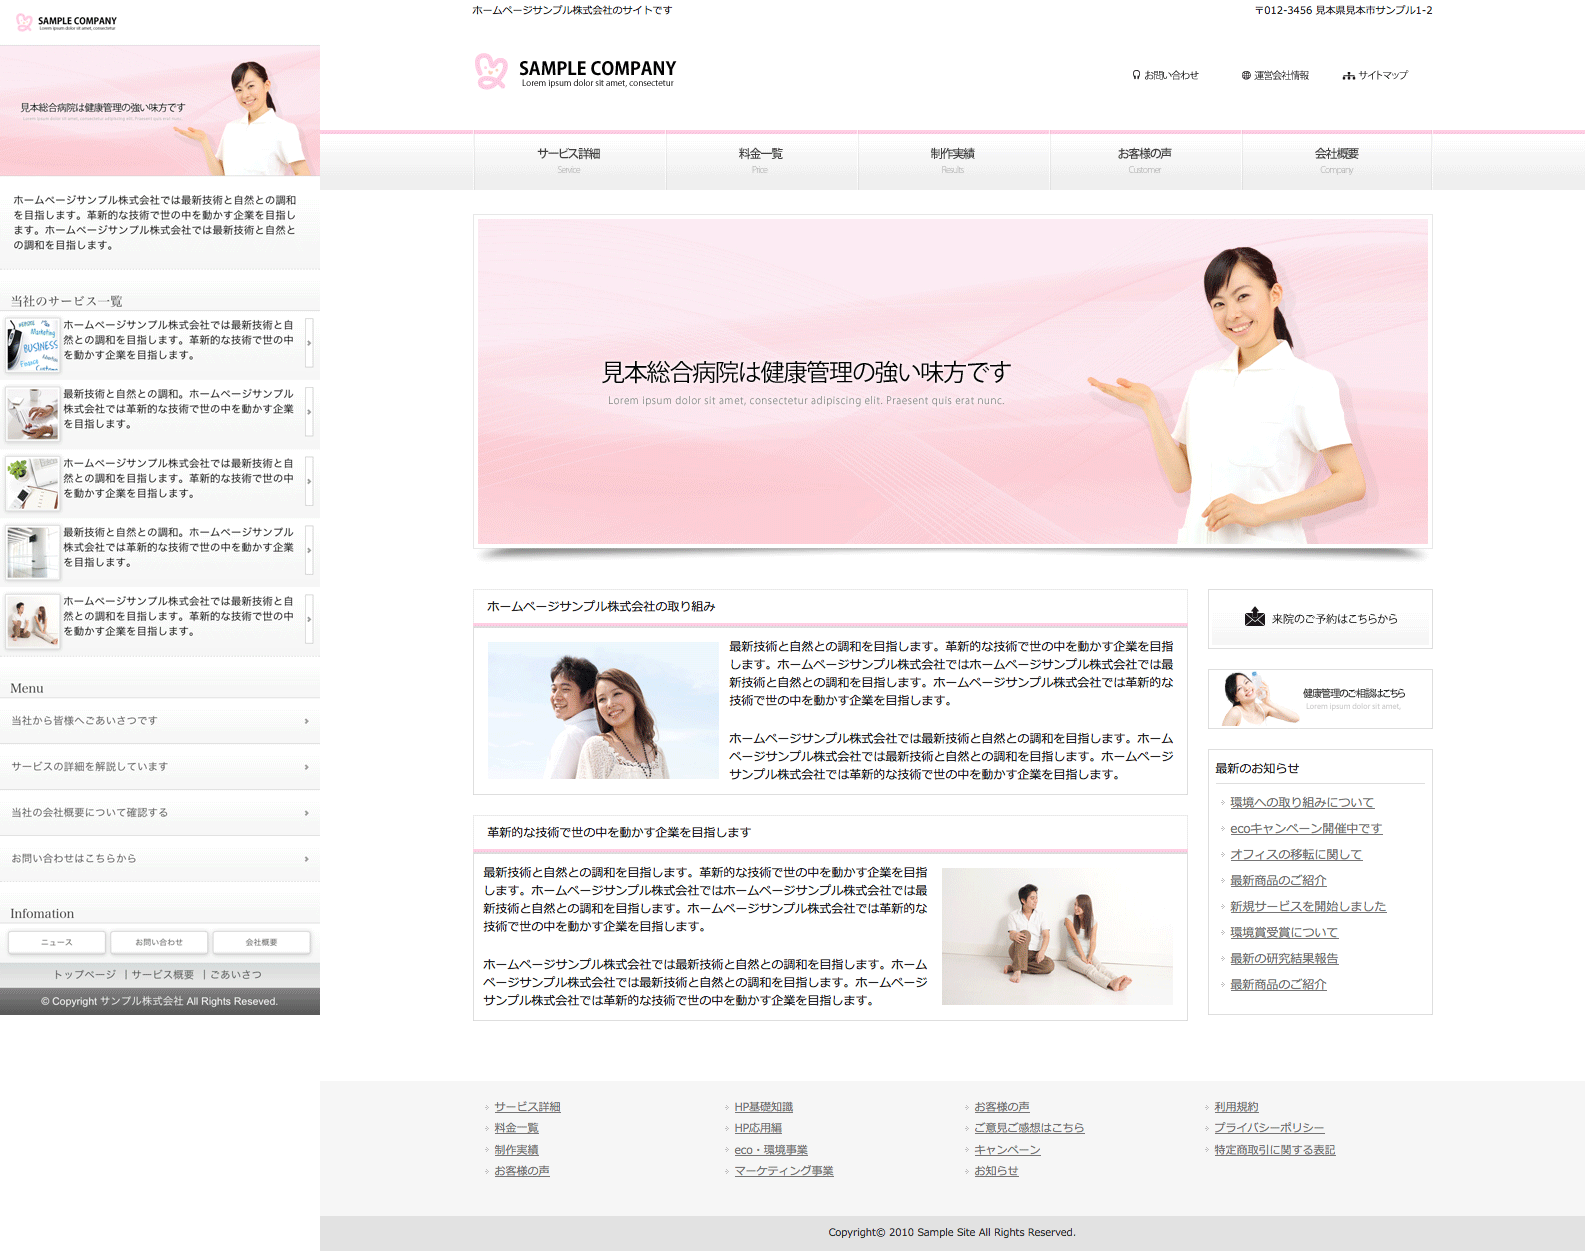This screenshot has height=1251, width=1585.
Task: Click arrow beside first service list item
Action: click(x=309, y=343)
